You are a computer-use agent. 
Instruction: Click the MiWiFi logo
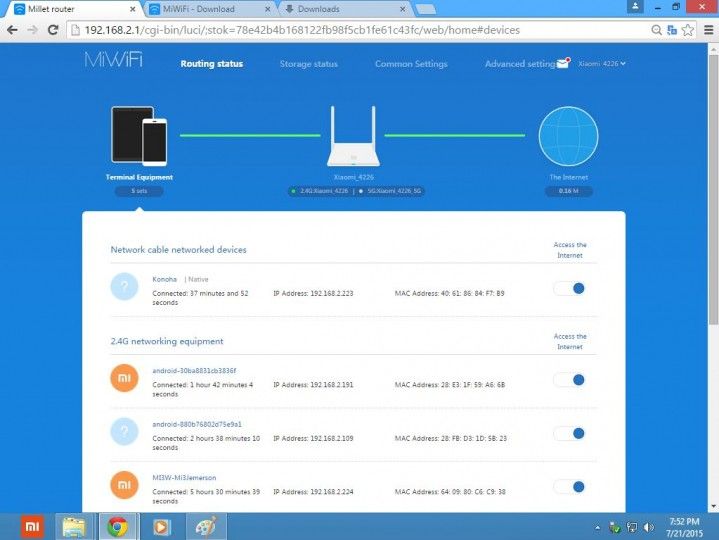pyautogui.click(x=113, y=60)
